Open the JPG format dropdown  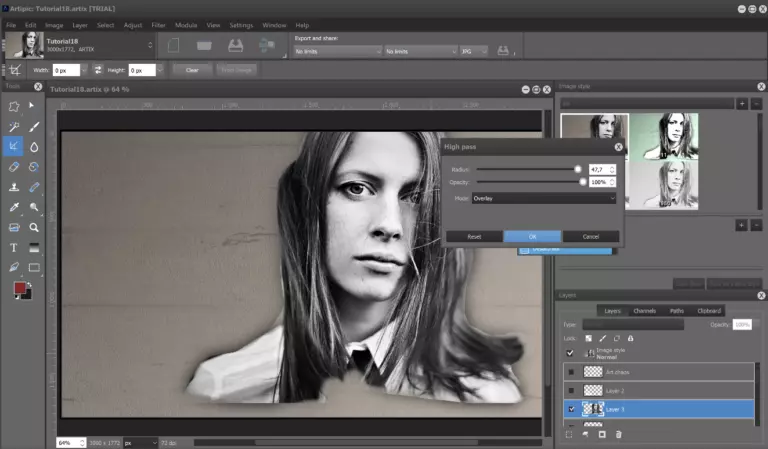[x=476, y=51]
